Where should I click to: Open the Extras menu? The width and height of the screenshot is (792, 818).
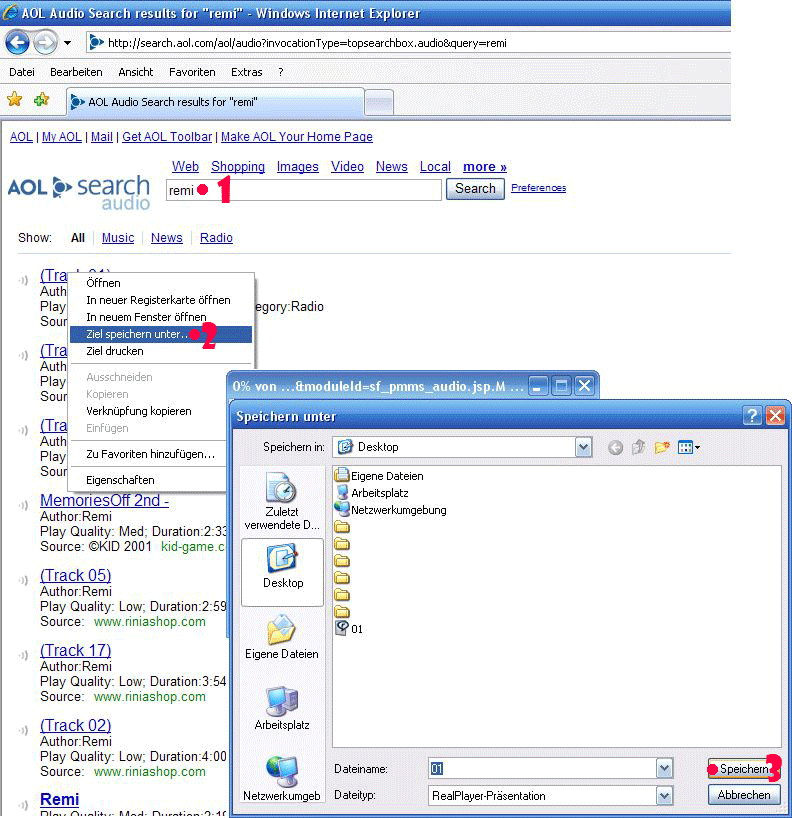[246, 72]
